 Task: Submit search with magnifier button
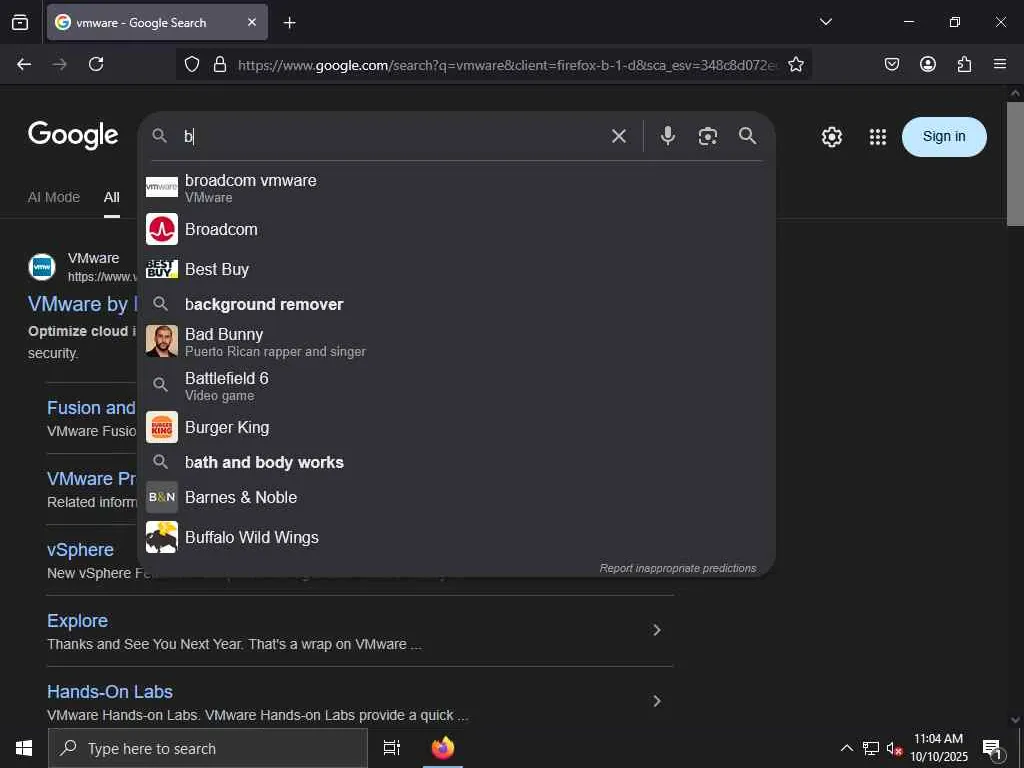(x=748, y=136)
